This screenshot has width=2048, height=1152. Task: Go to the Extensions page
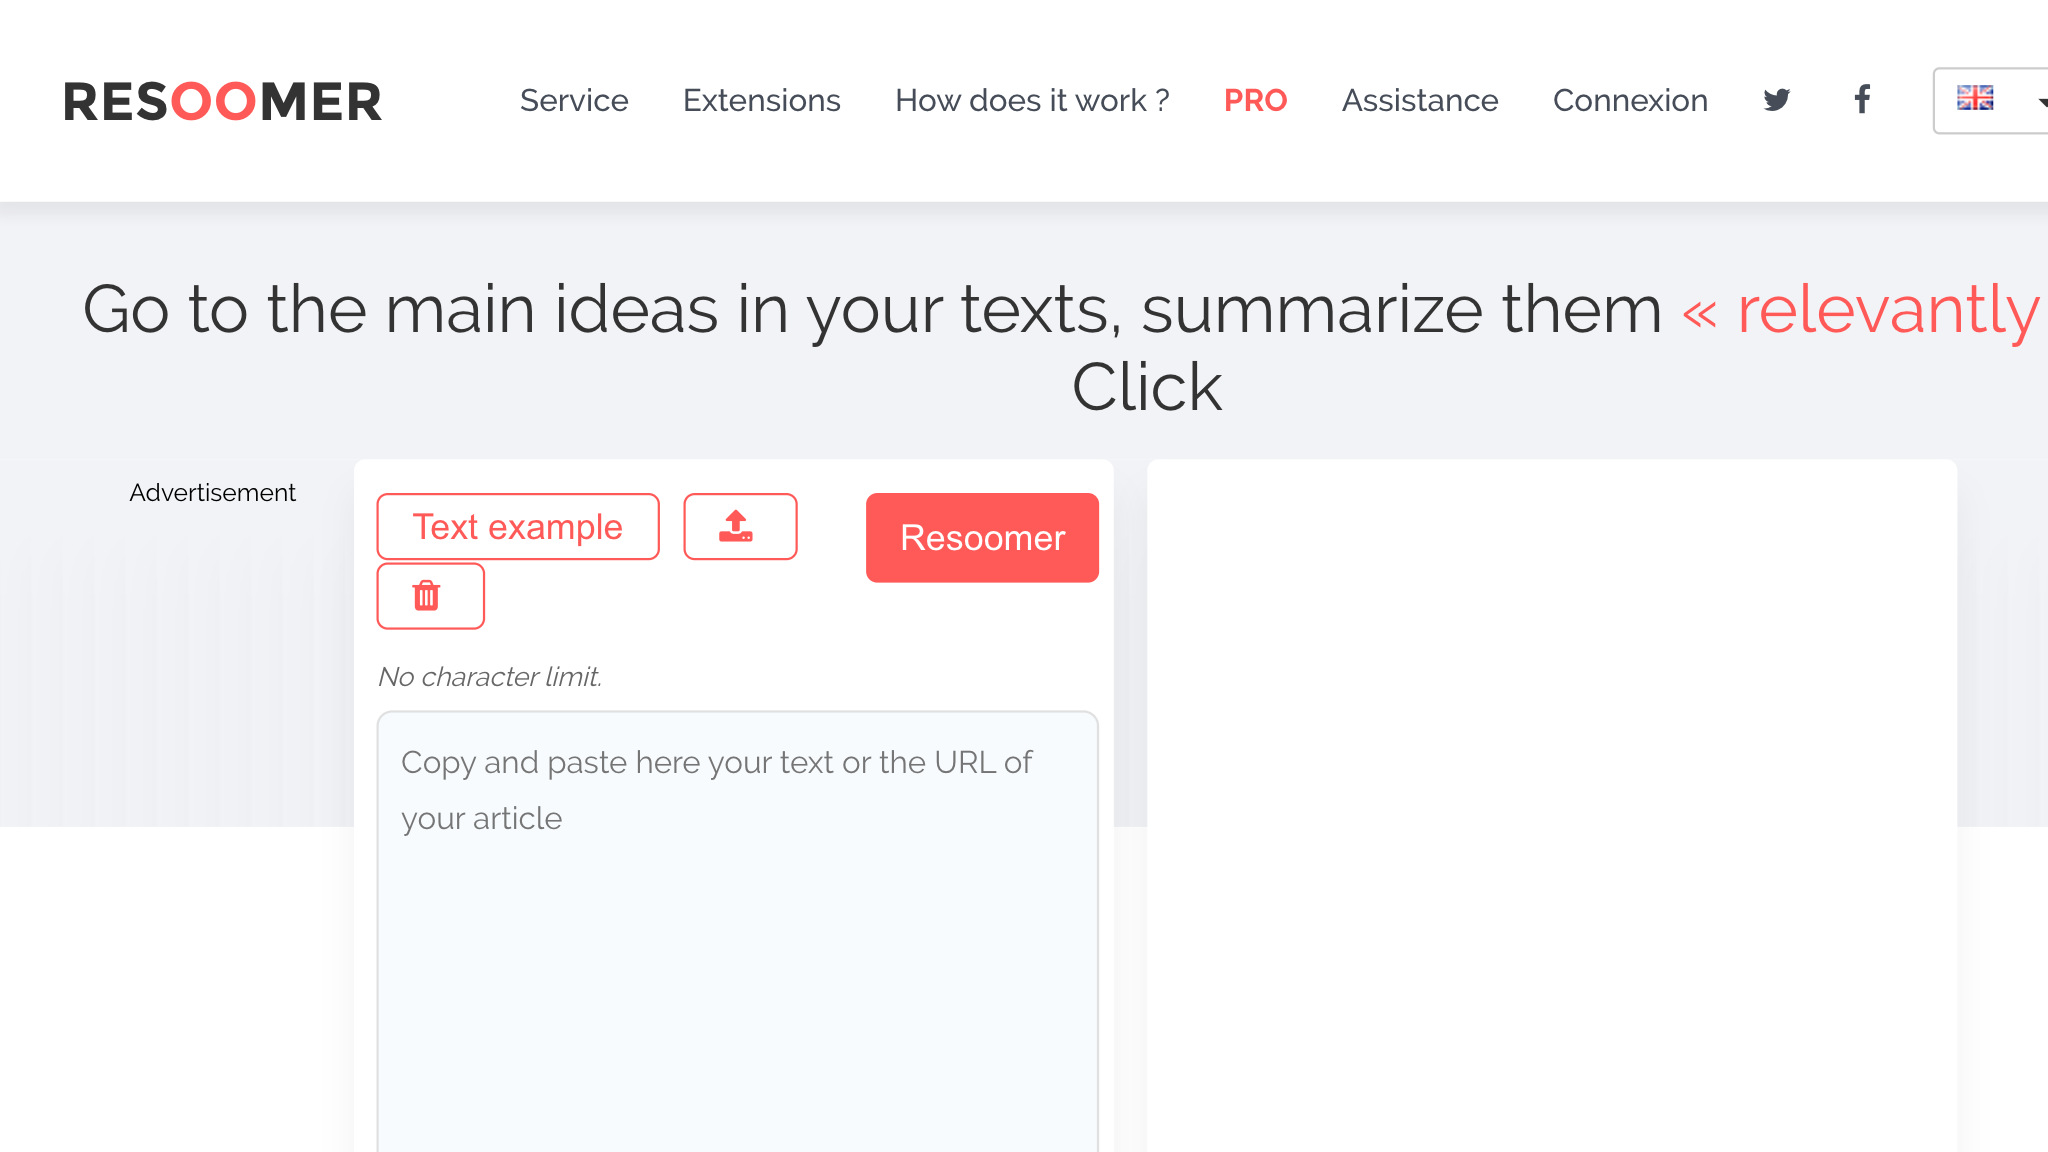coord(761,101)
